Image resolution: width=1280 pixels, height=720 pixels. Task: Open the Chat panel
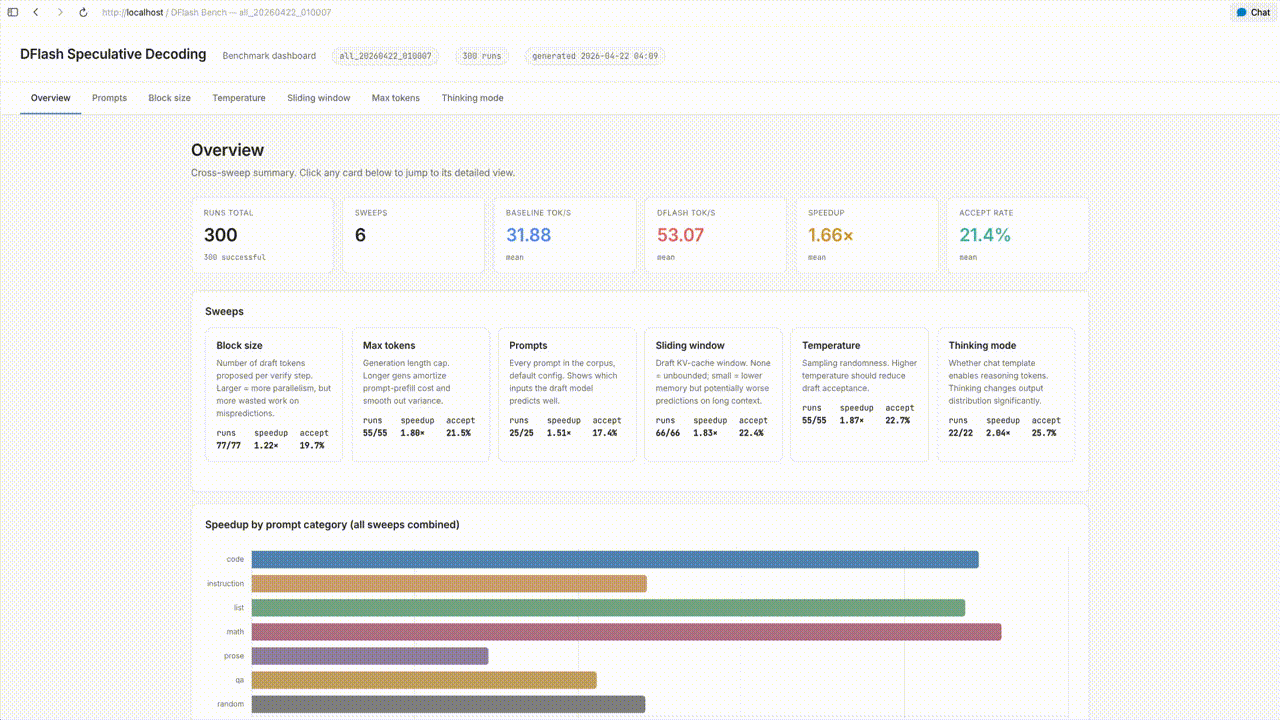click(x=1251, y=12)
